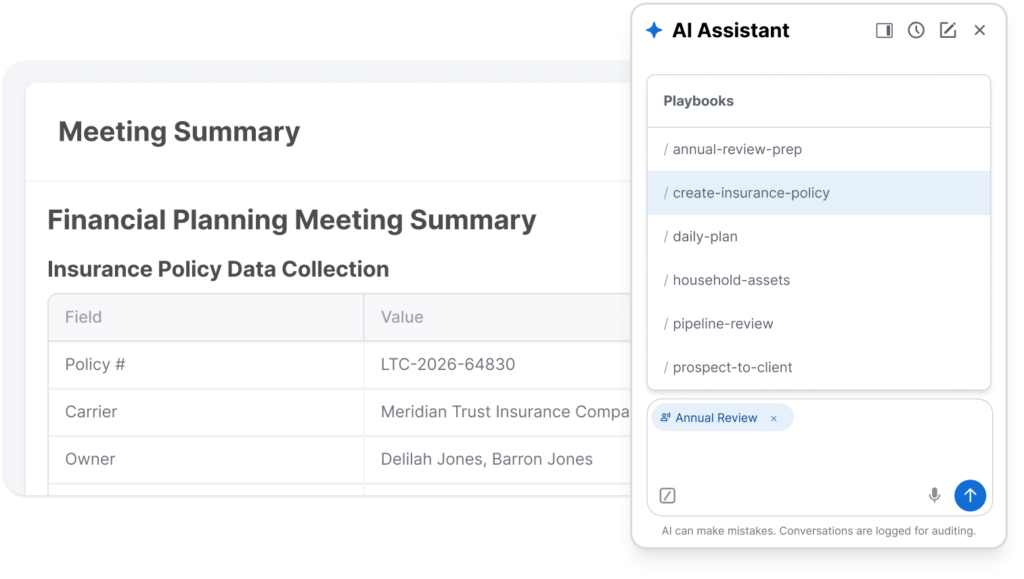Select the annual-review-prep playbook
The height and width of the screenshot is (579, 1024).
(819, 149)
